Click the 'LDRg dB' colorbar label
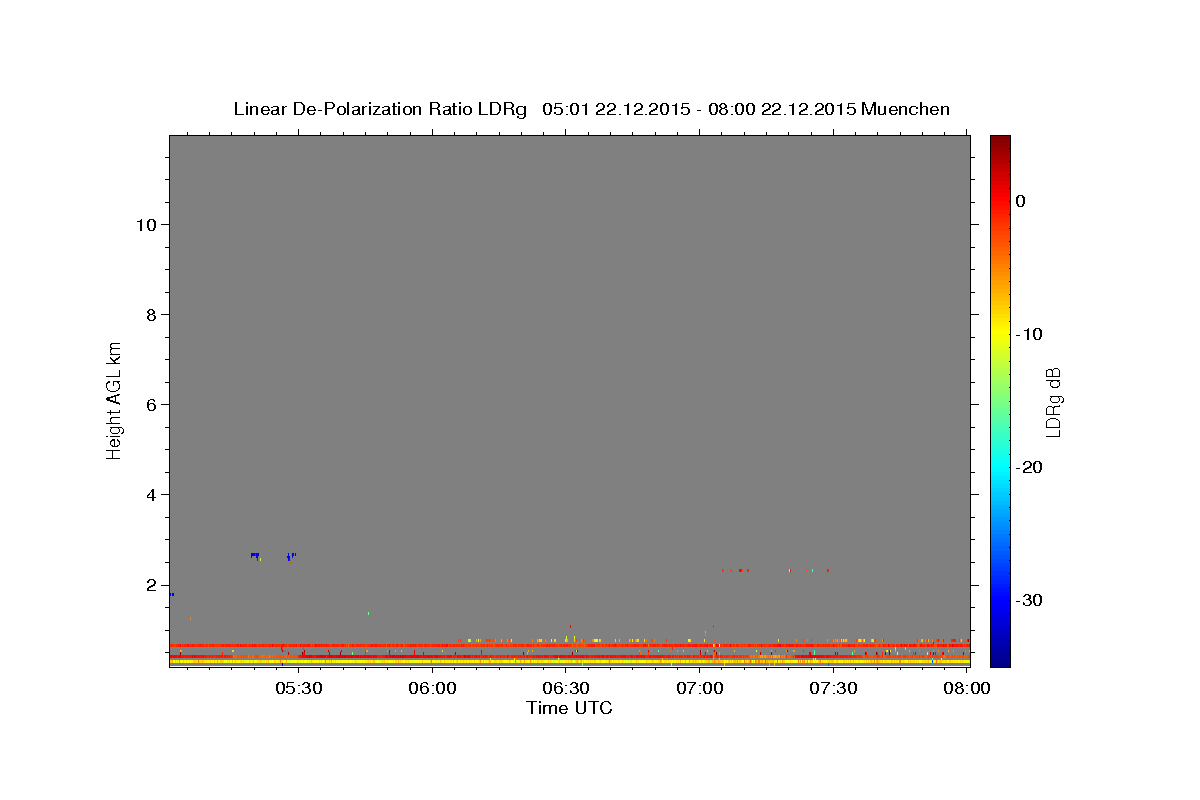Viewport: 1200px width, 800px height. coord(1052,401)
